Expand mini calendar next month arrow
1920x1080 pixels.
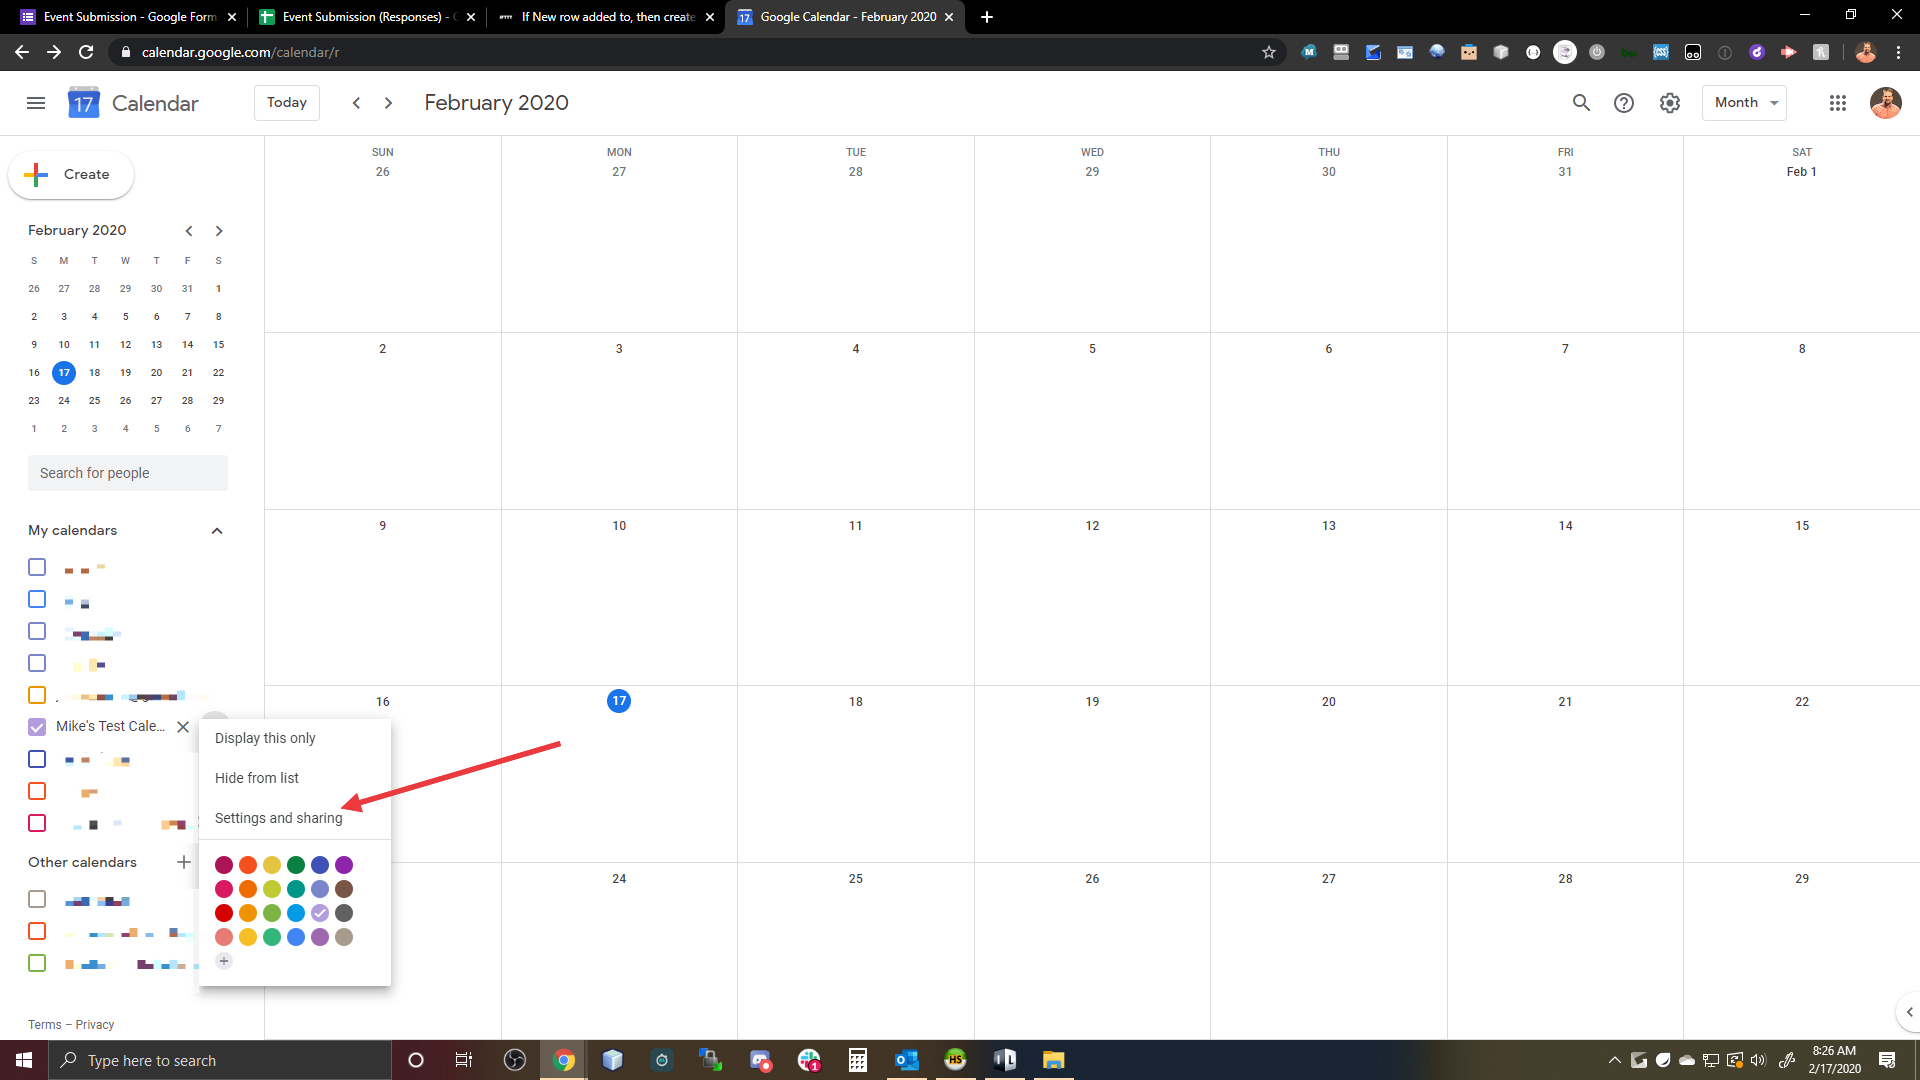point(220,231)
